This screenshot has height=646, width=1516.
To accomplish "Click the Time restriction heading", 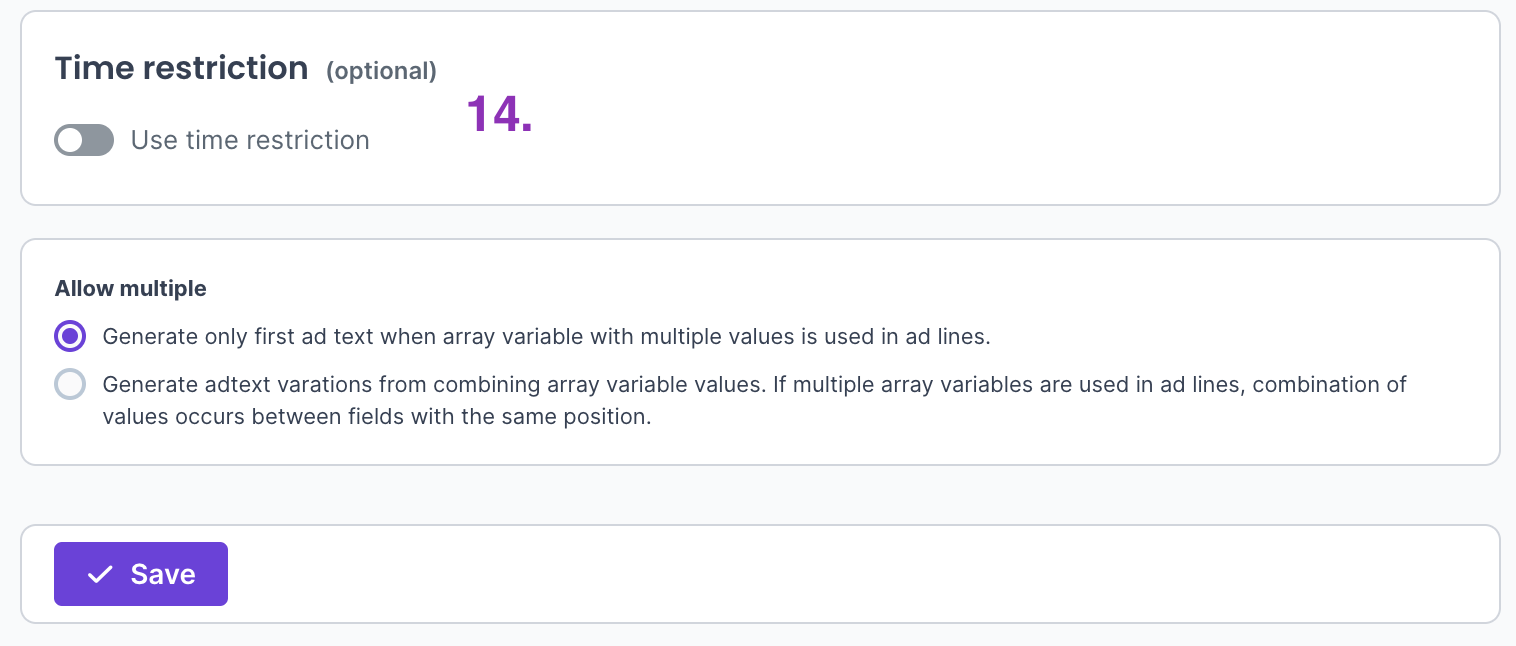I will [181, 68].
